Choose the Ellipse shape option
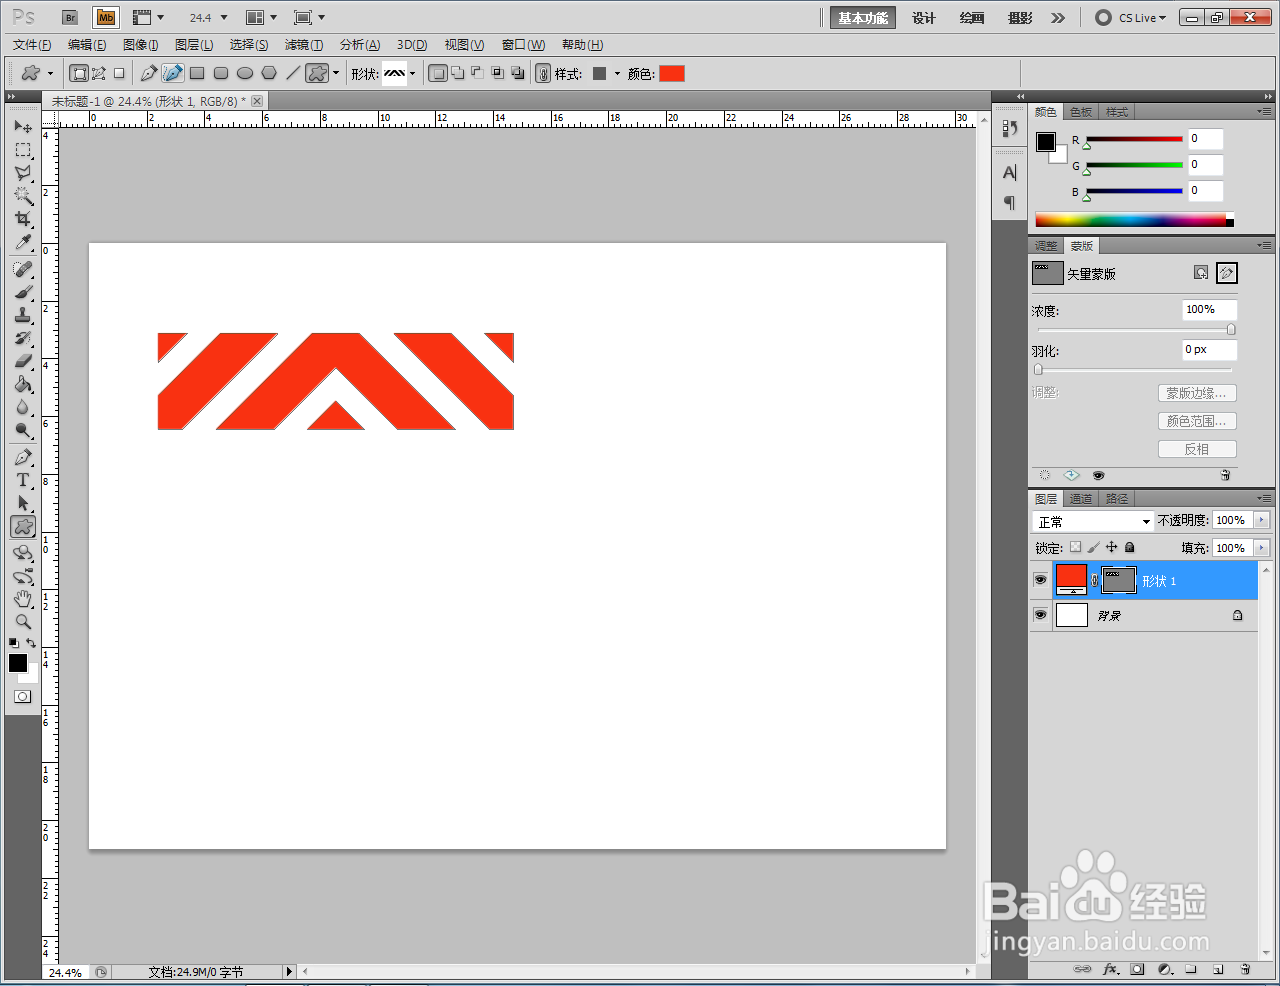 (245, 73)
